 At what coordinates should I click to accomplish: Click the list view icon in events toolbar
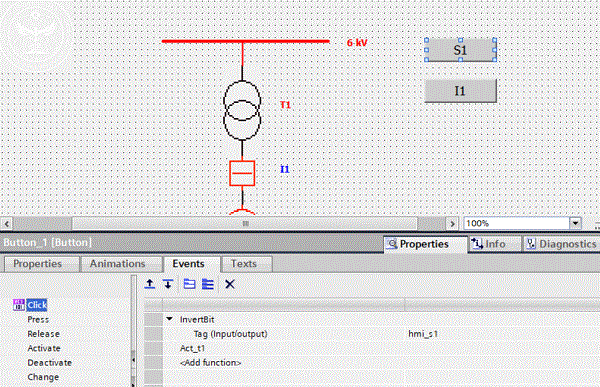point(208,284)
